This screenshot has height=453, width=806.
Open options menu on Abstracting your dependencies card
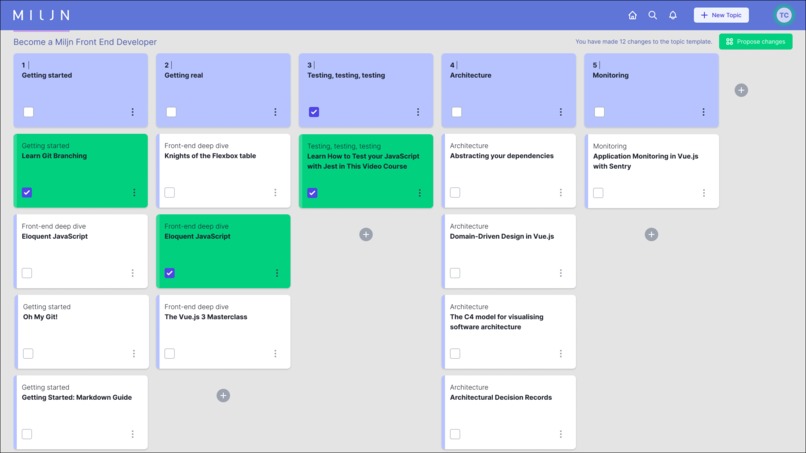pyautogui.click(x=561, y=192)
